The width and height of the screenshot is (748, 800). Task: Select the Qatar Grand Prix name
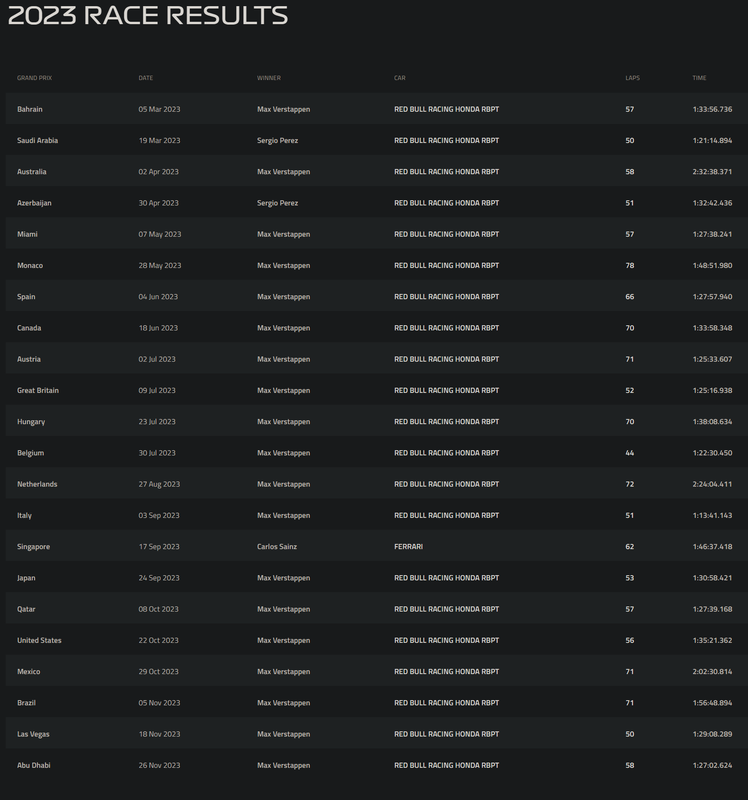(x=26, y=609)
